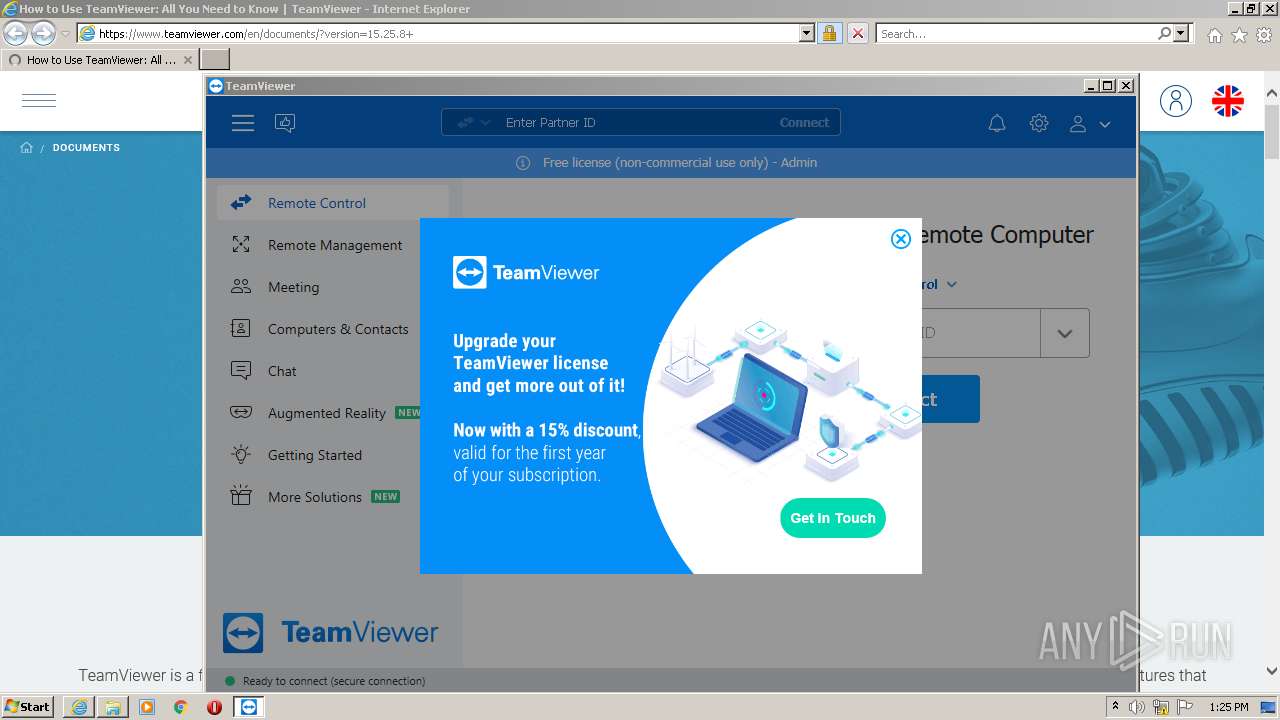Close the 'How to Use TeamViewer' tab
1280x720 pixels.
188,60
